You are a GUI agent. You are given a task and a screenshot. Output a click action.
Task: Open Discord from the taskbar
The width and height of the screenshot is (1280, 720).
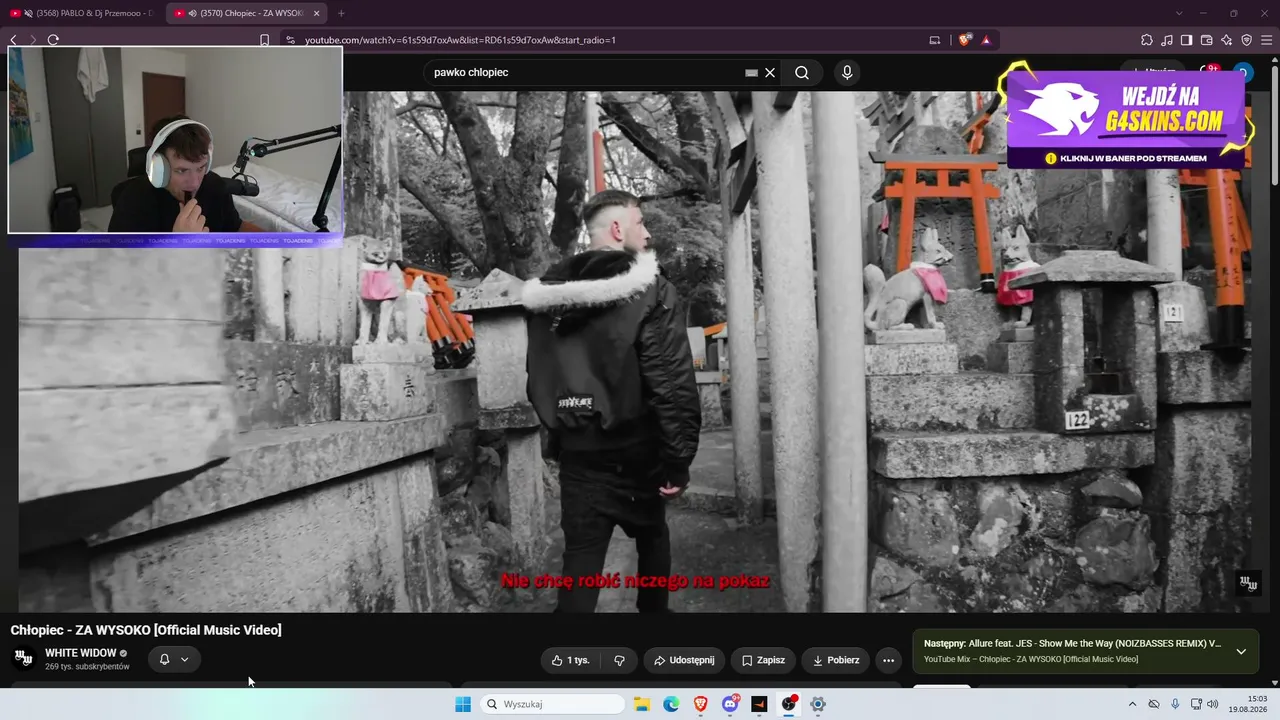tap(730, 704)
